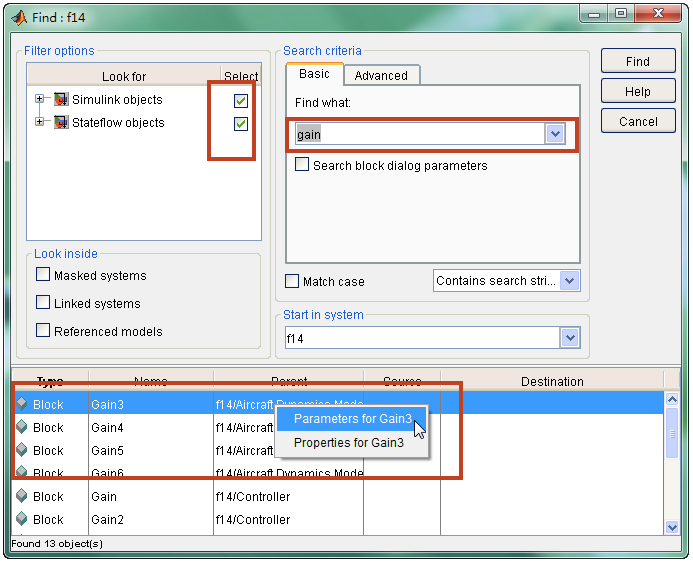The image size is (693, 565).
Task: Switch to the Basic tab
Action: tap(314, 74)
